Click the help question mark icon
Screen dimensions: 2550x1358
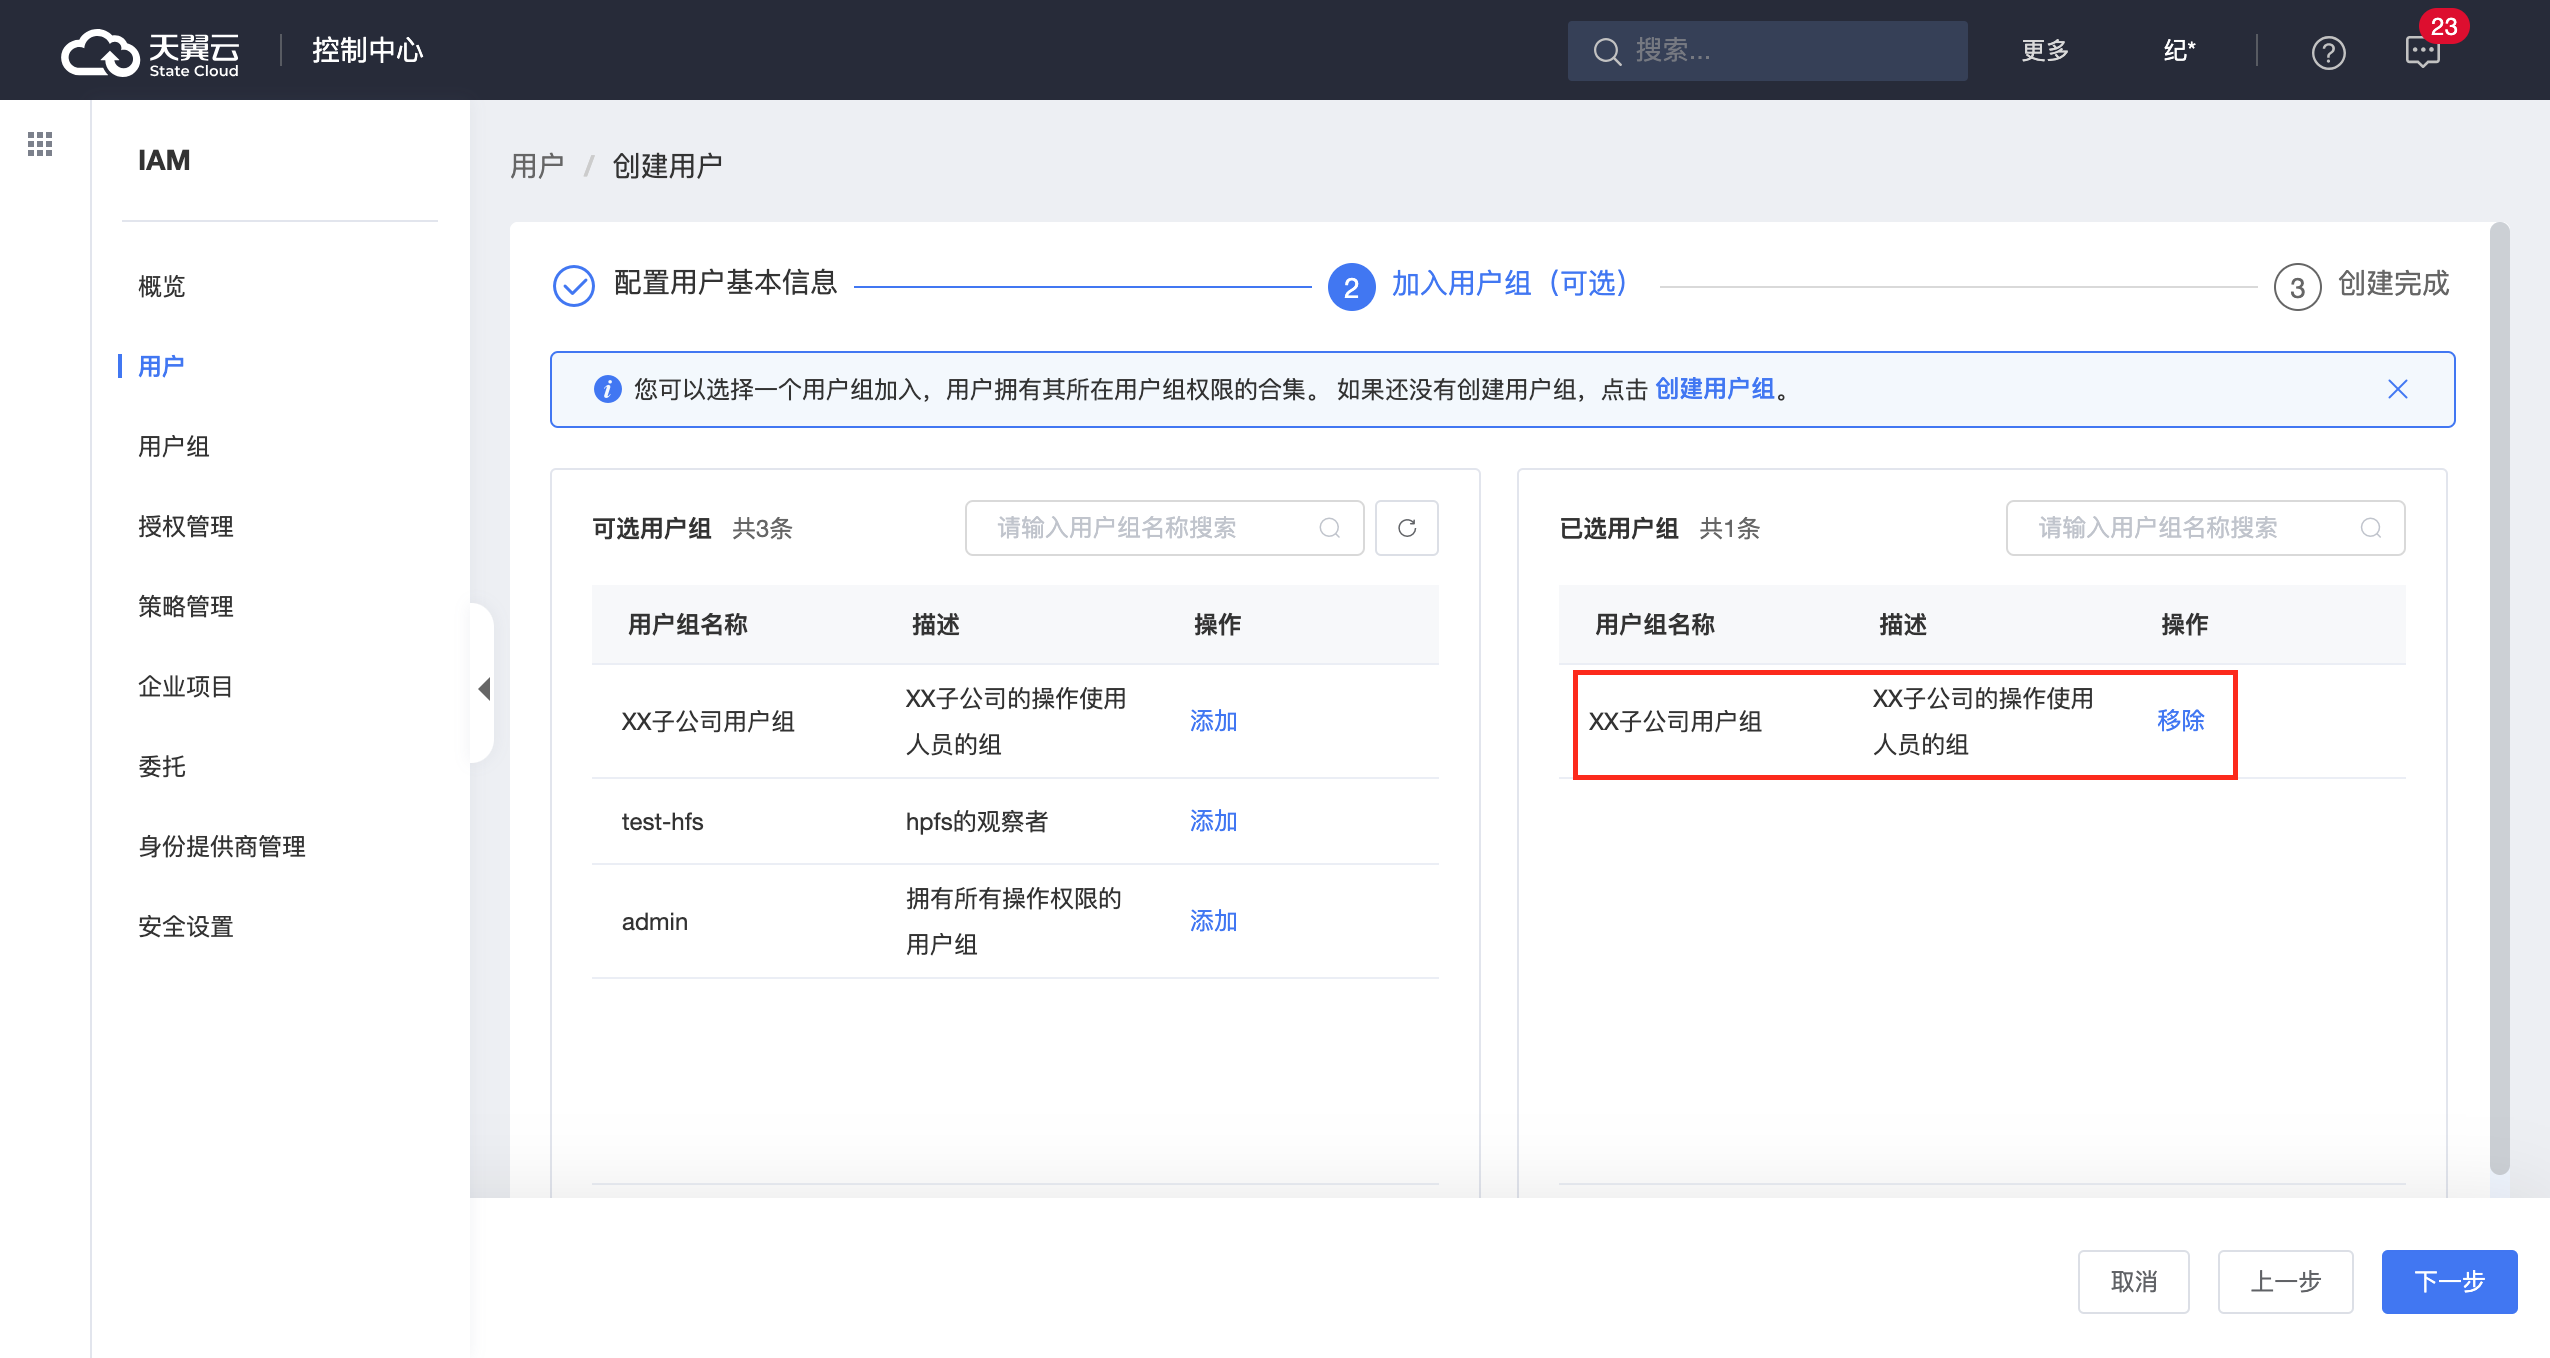(x=2328, y=52)
